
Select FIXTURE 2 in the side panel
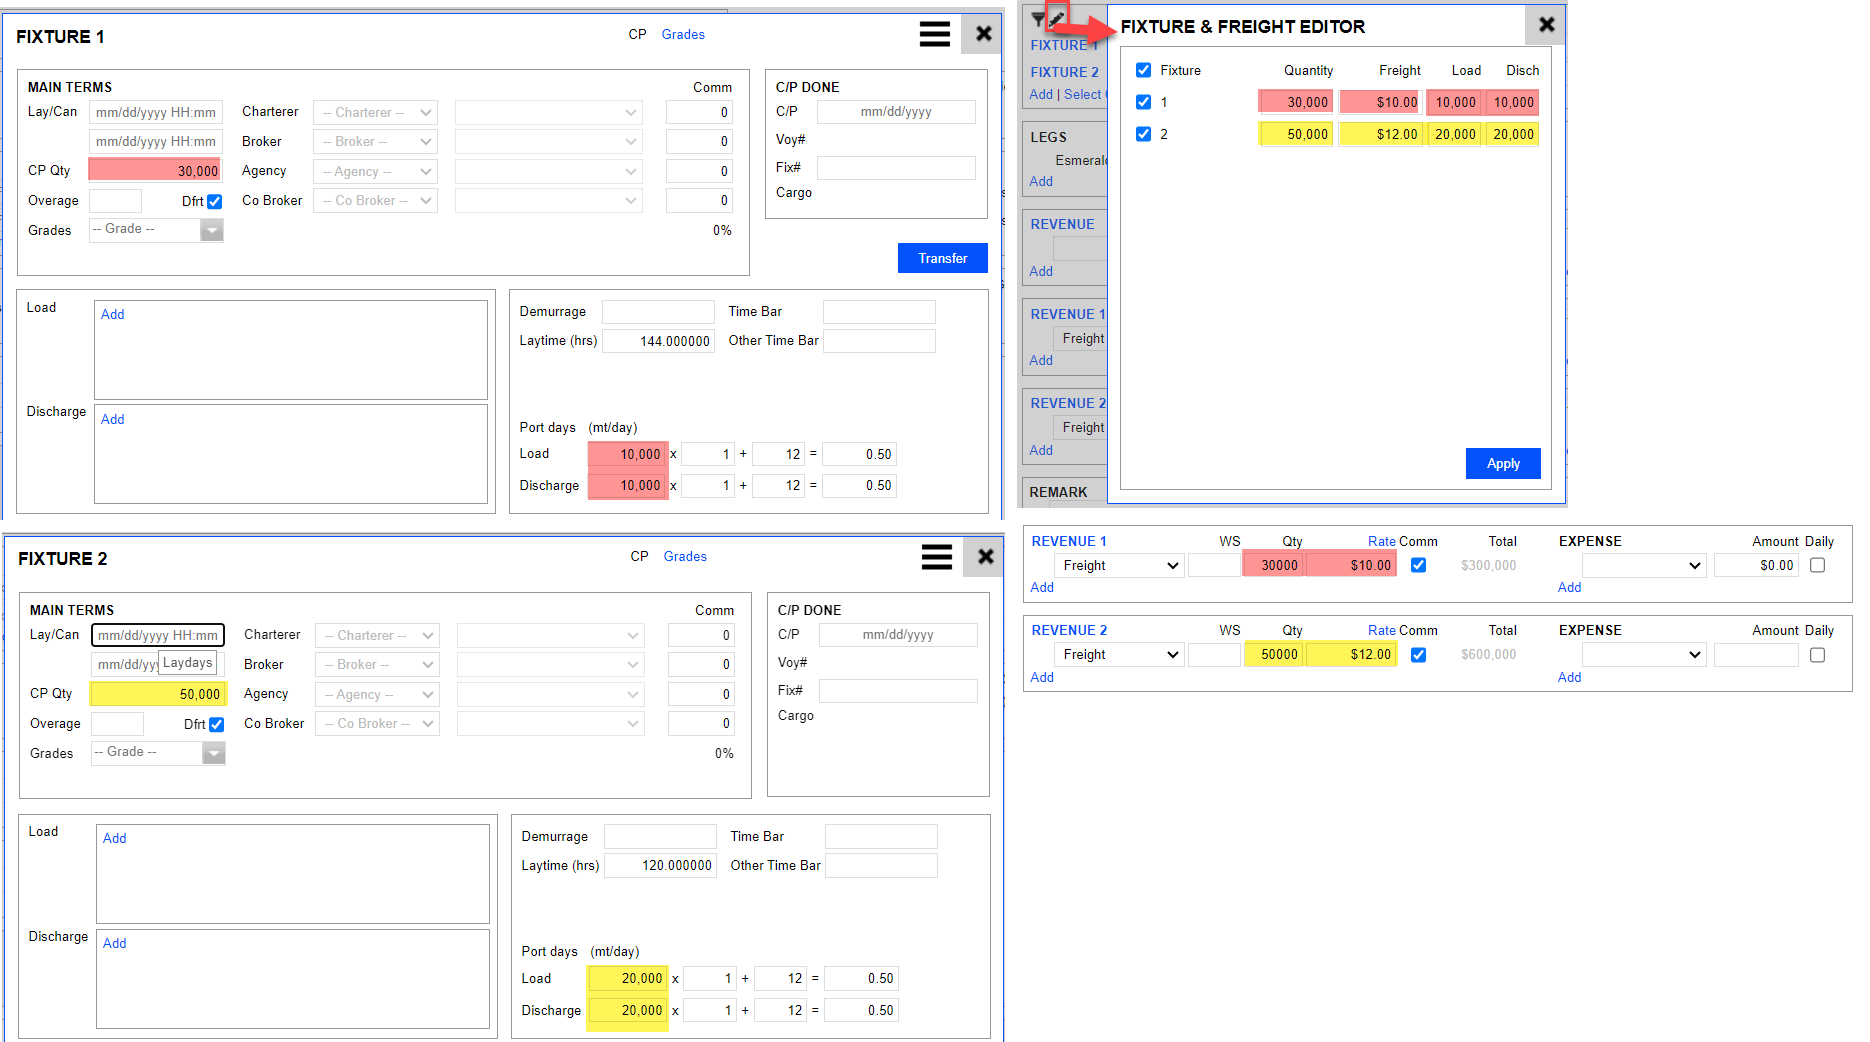point(1064,72)
